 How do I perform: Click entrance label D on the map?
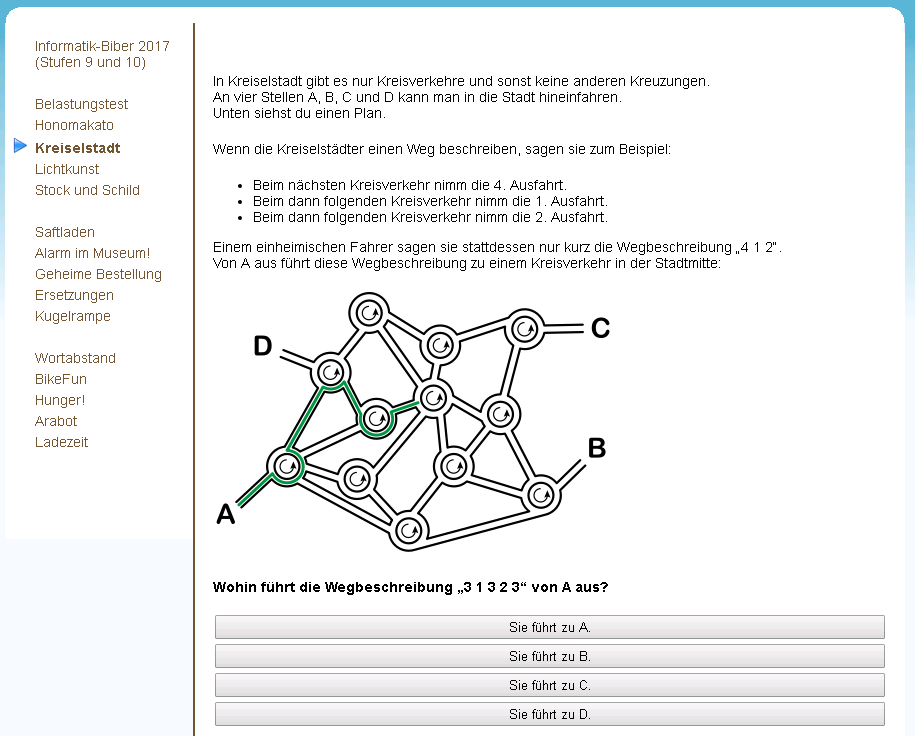pyautogui.click(x=263, y=346)
